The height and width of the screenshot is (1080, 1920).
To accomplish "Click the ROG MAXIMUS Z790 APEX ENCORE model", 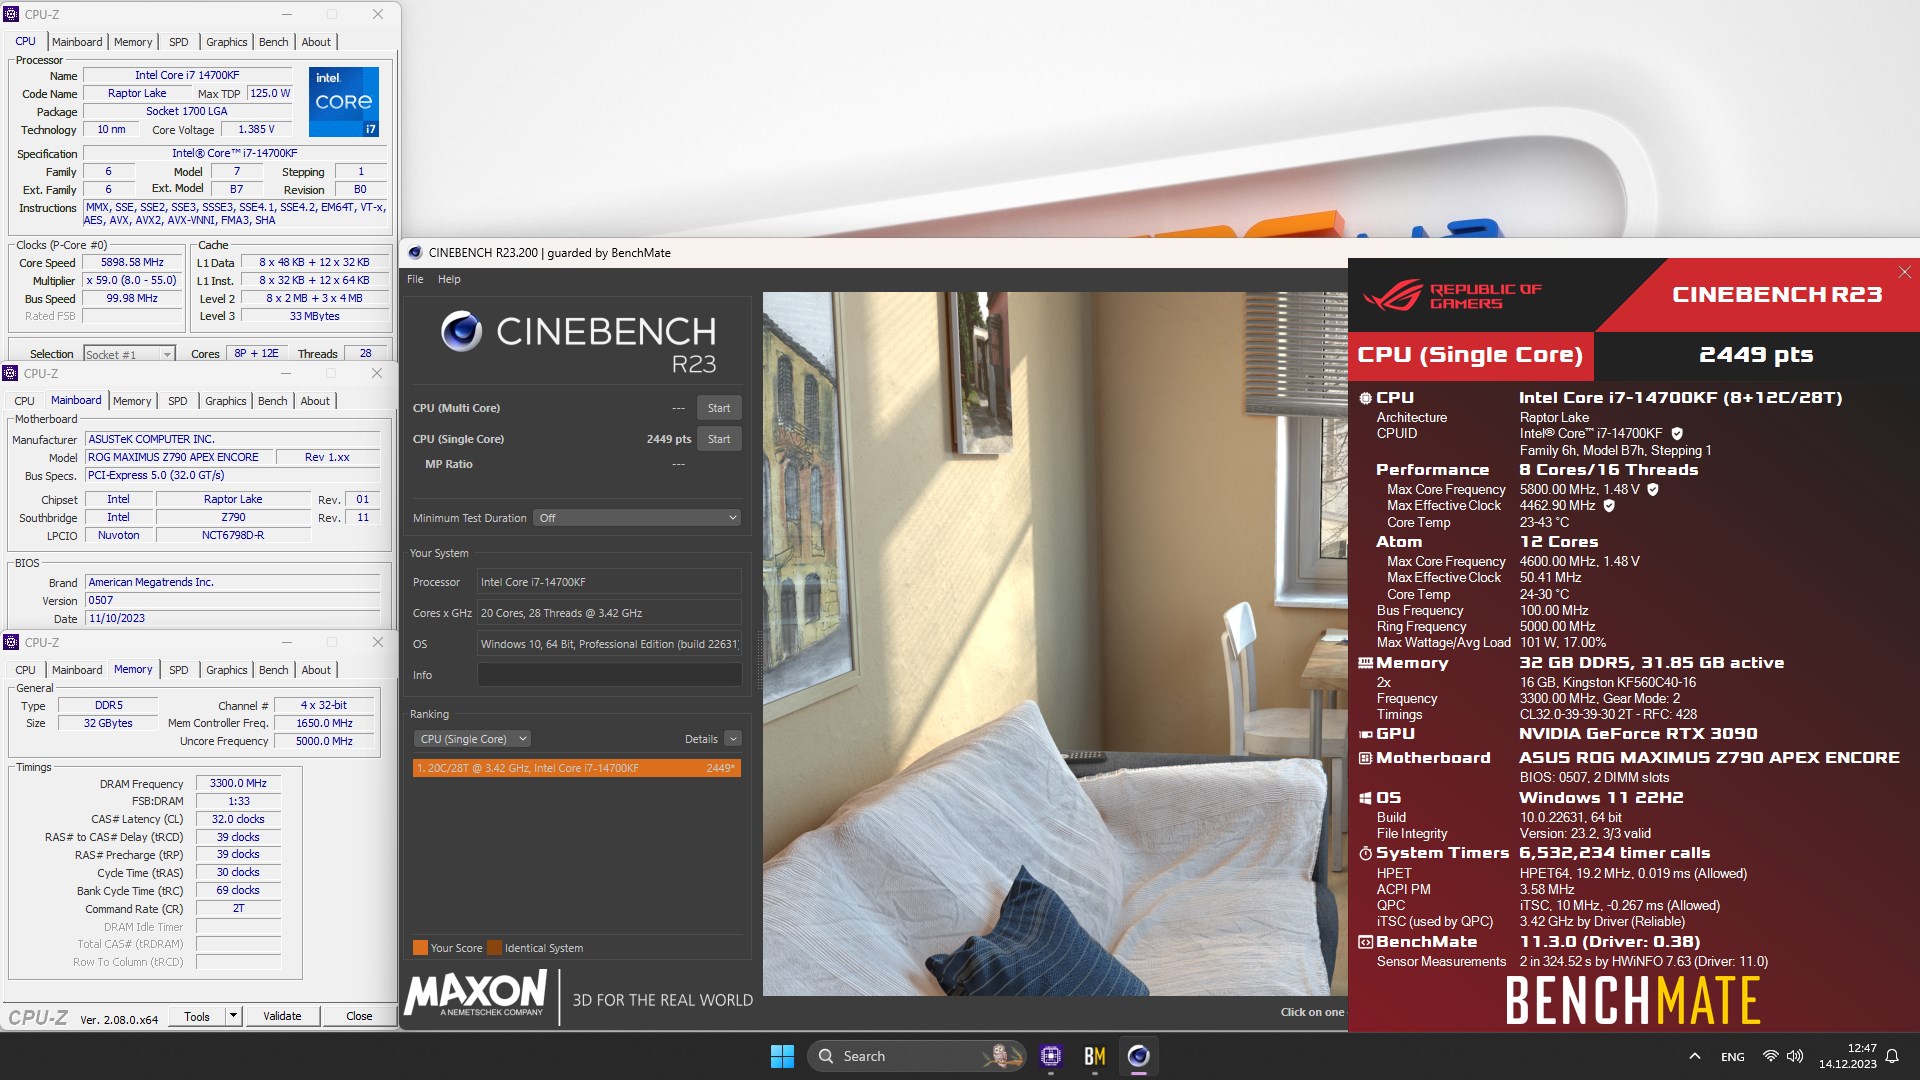I will [180, 457].
